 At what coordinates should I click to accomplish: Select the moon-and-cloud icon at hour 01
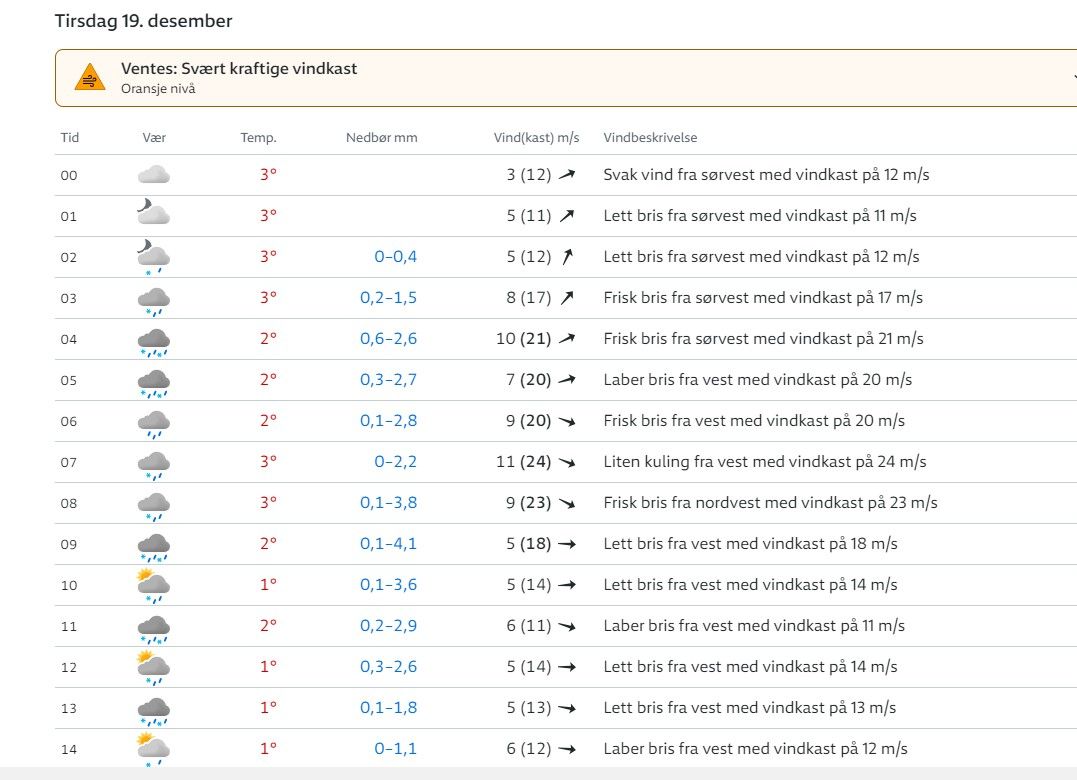click(153, 214)
